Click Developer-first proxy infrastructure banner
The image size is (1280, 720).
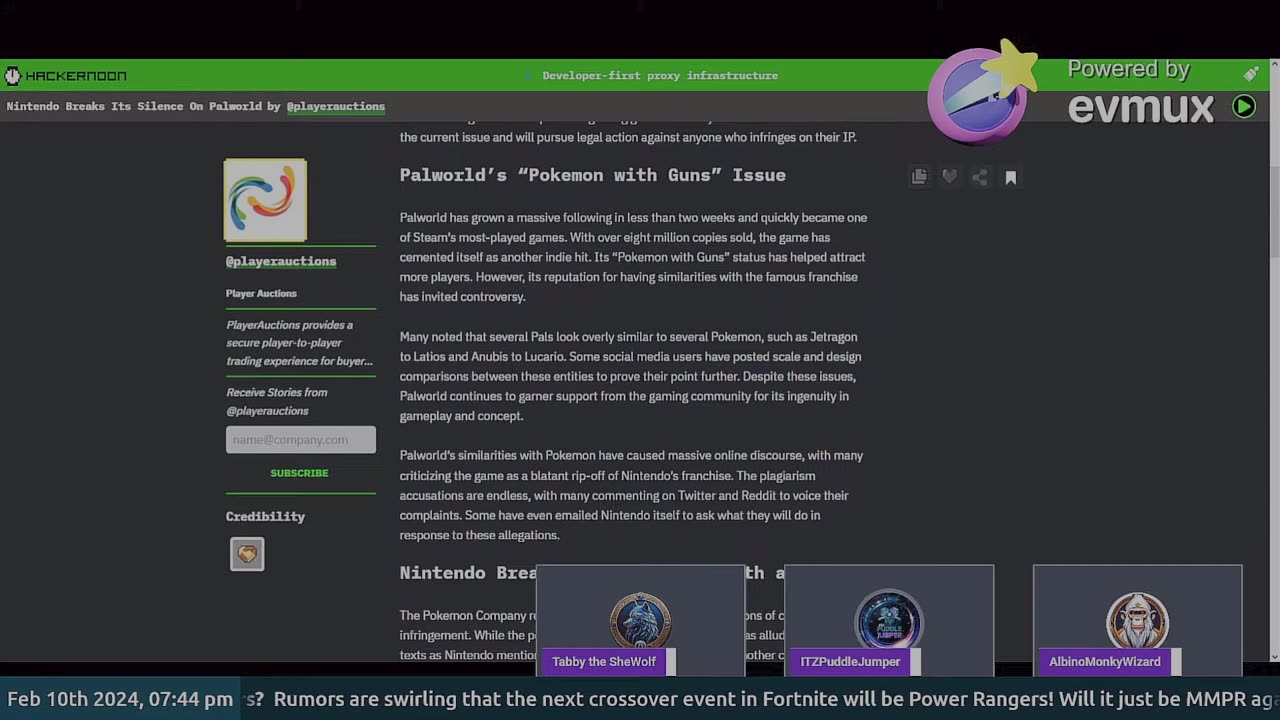(660, 76)
